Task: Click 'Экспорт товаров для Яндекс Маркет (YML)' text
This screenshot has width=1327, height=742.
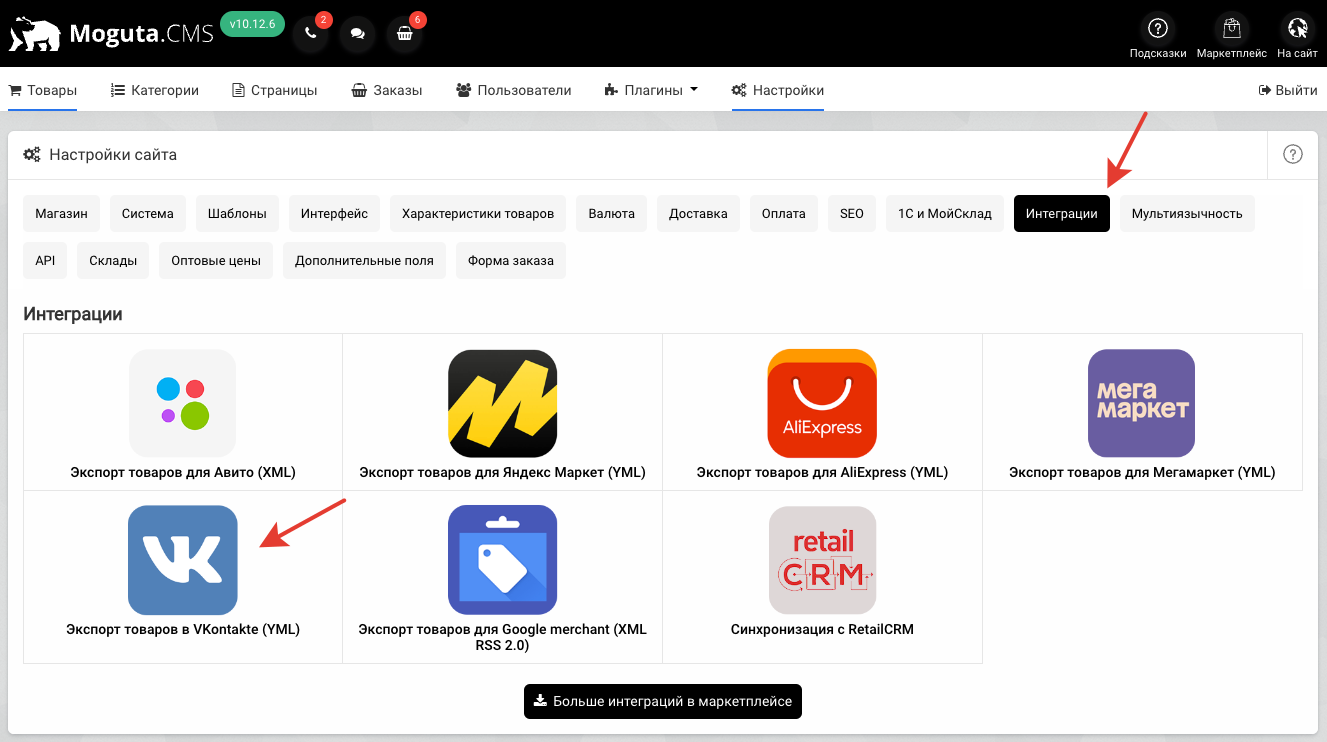Action: pos(502,472)
